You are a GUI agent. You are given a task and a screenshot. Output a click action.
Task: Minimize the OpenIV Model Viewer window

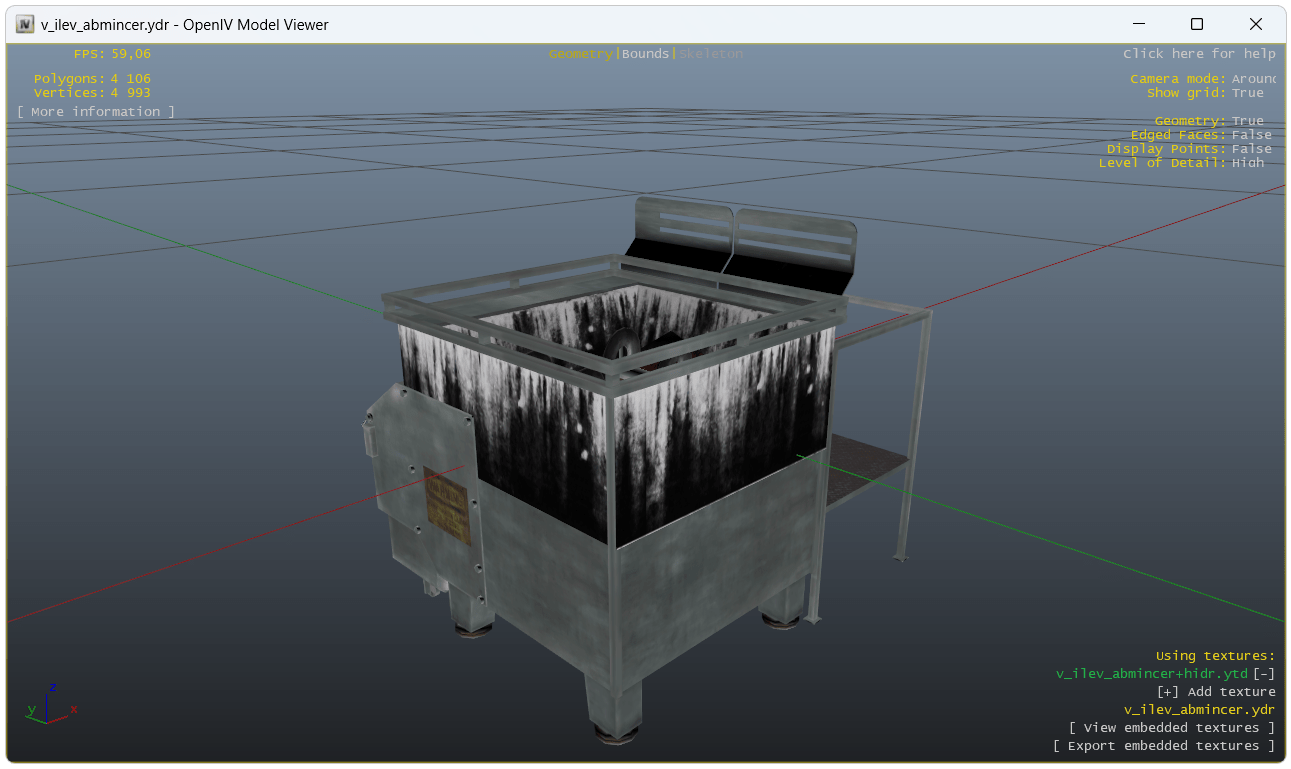click(1138, 24)
